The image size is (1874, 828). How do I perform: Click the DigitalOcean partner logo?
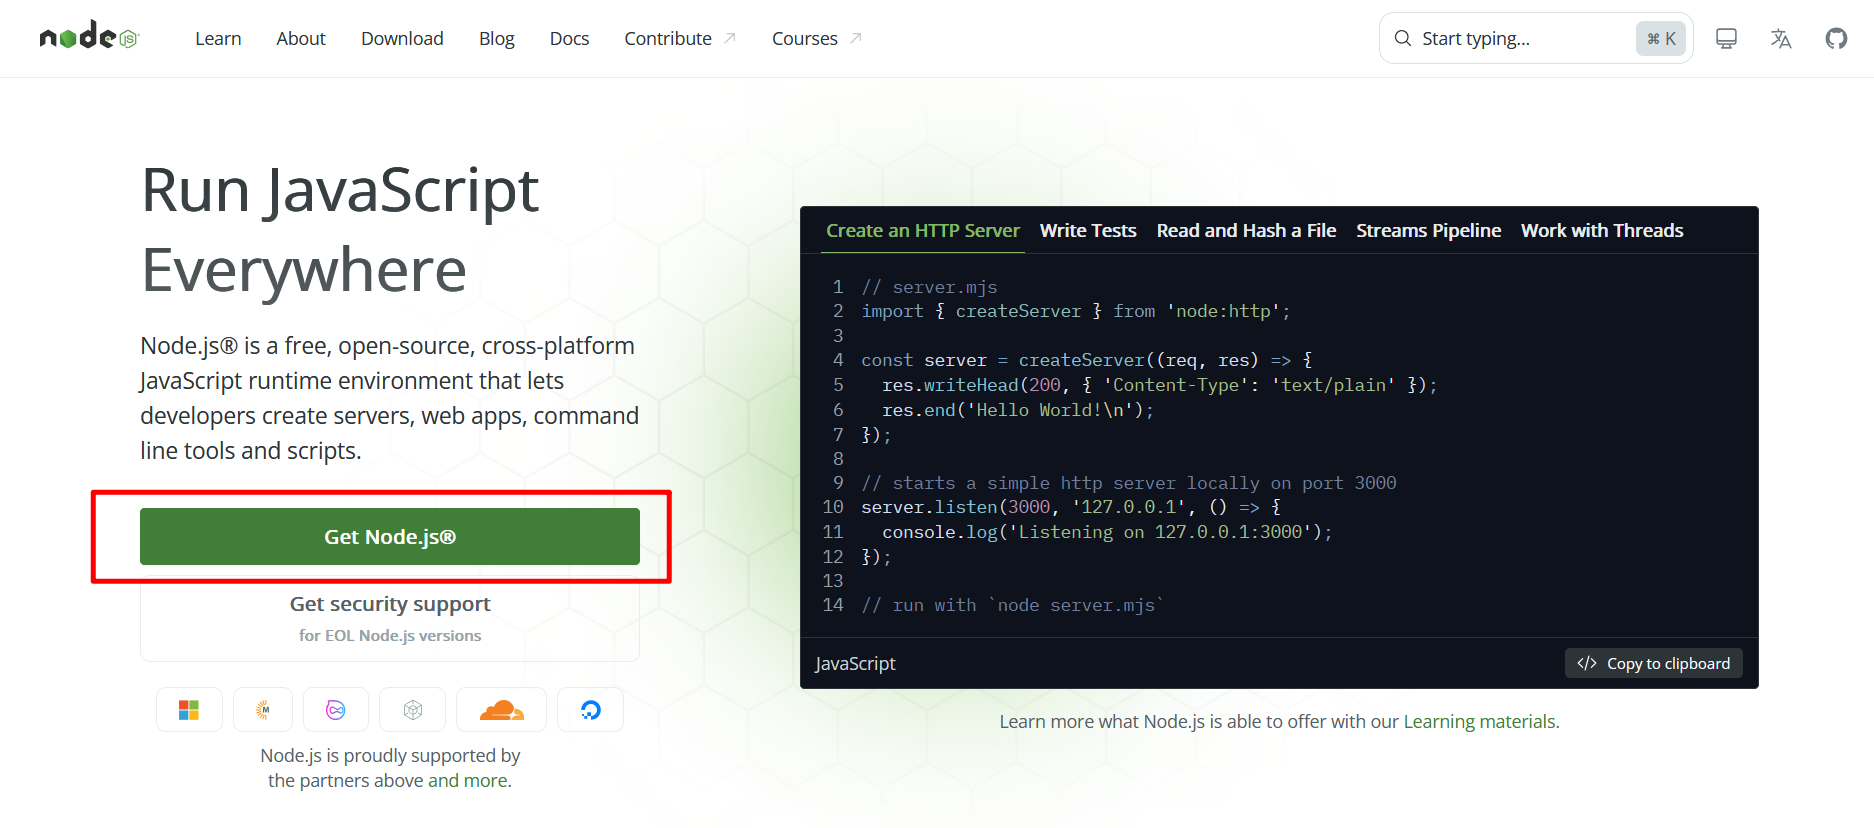tap(591, 710)
